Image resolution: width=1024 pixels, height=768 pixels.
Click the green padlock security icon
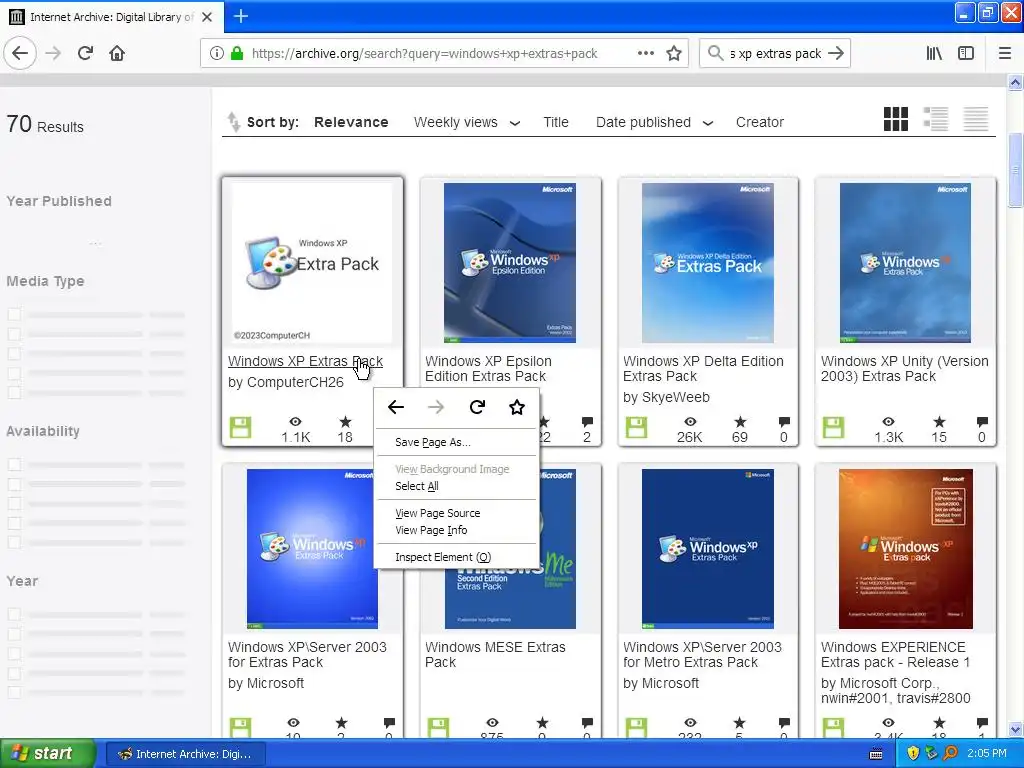point(237,54)
